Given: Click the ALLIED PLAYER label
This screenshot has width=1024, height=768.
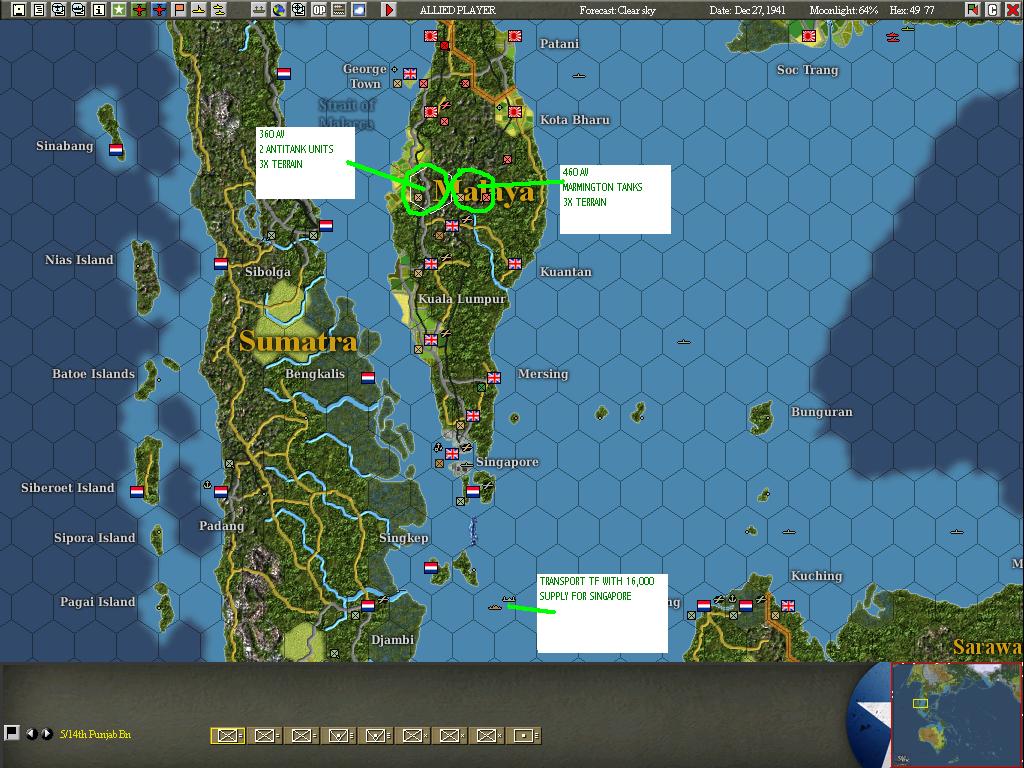Looking at the screenshot, I should point(457,10).
